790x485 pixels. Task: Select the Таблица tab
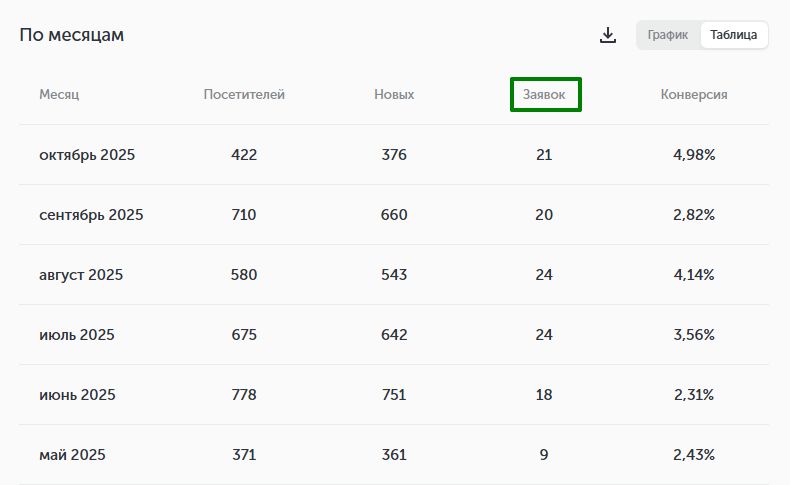[734, 35]
